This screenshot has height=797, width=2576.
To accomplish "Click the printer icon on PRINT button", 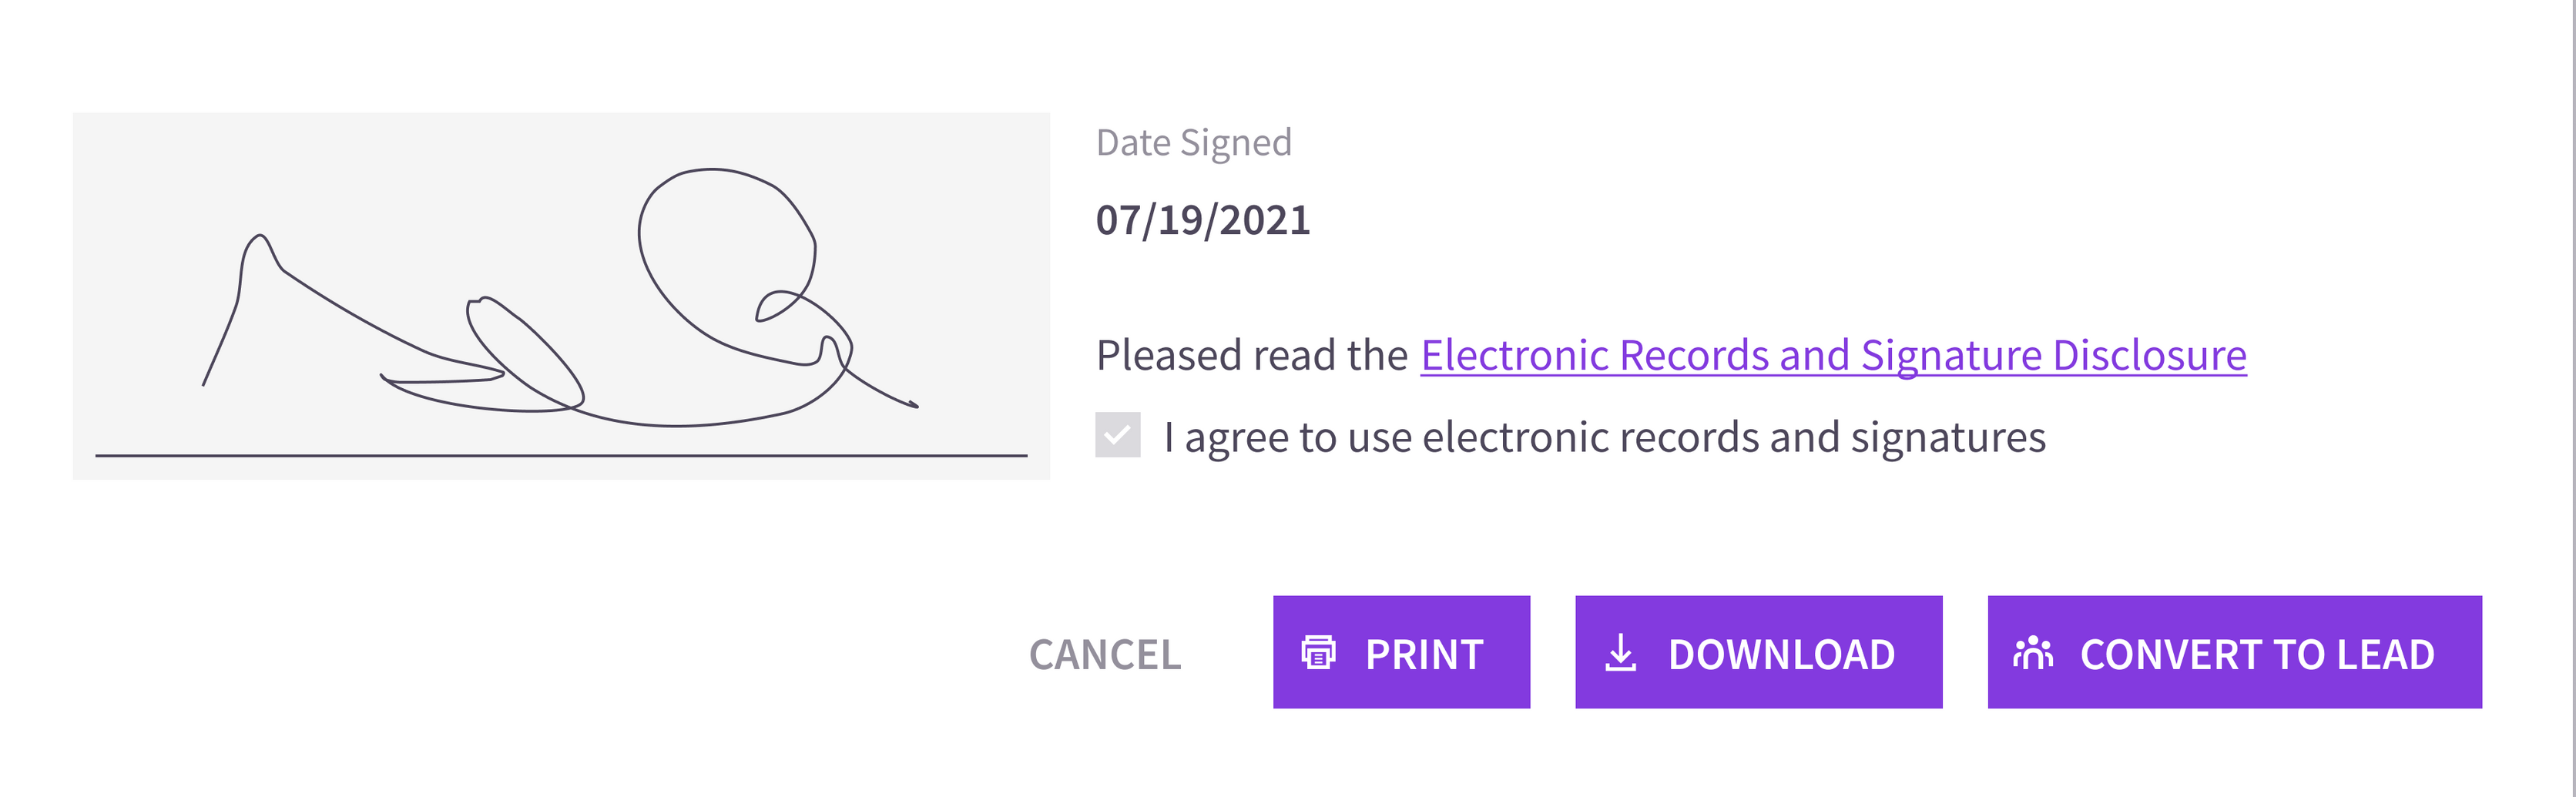I will click(x=1318, y=652).
